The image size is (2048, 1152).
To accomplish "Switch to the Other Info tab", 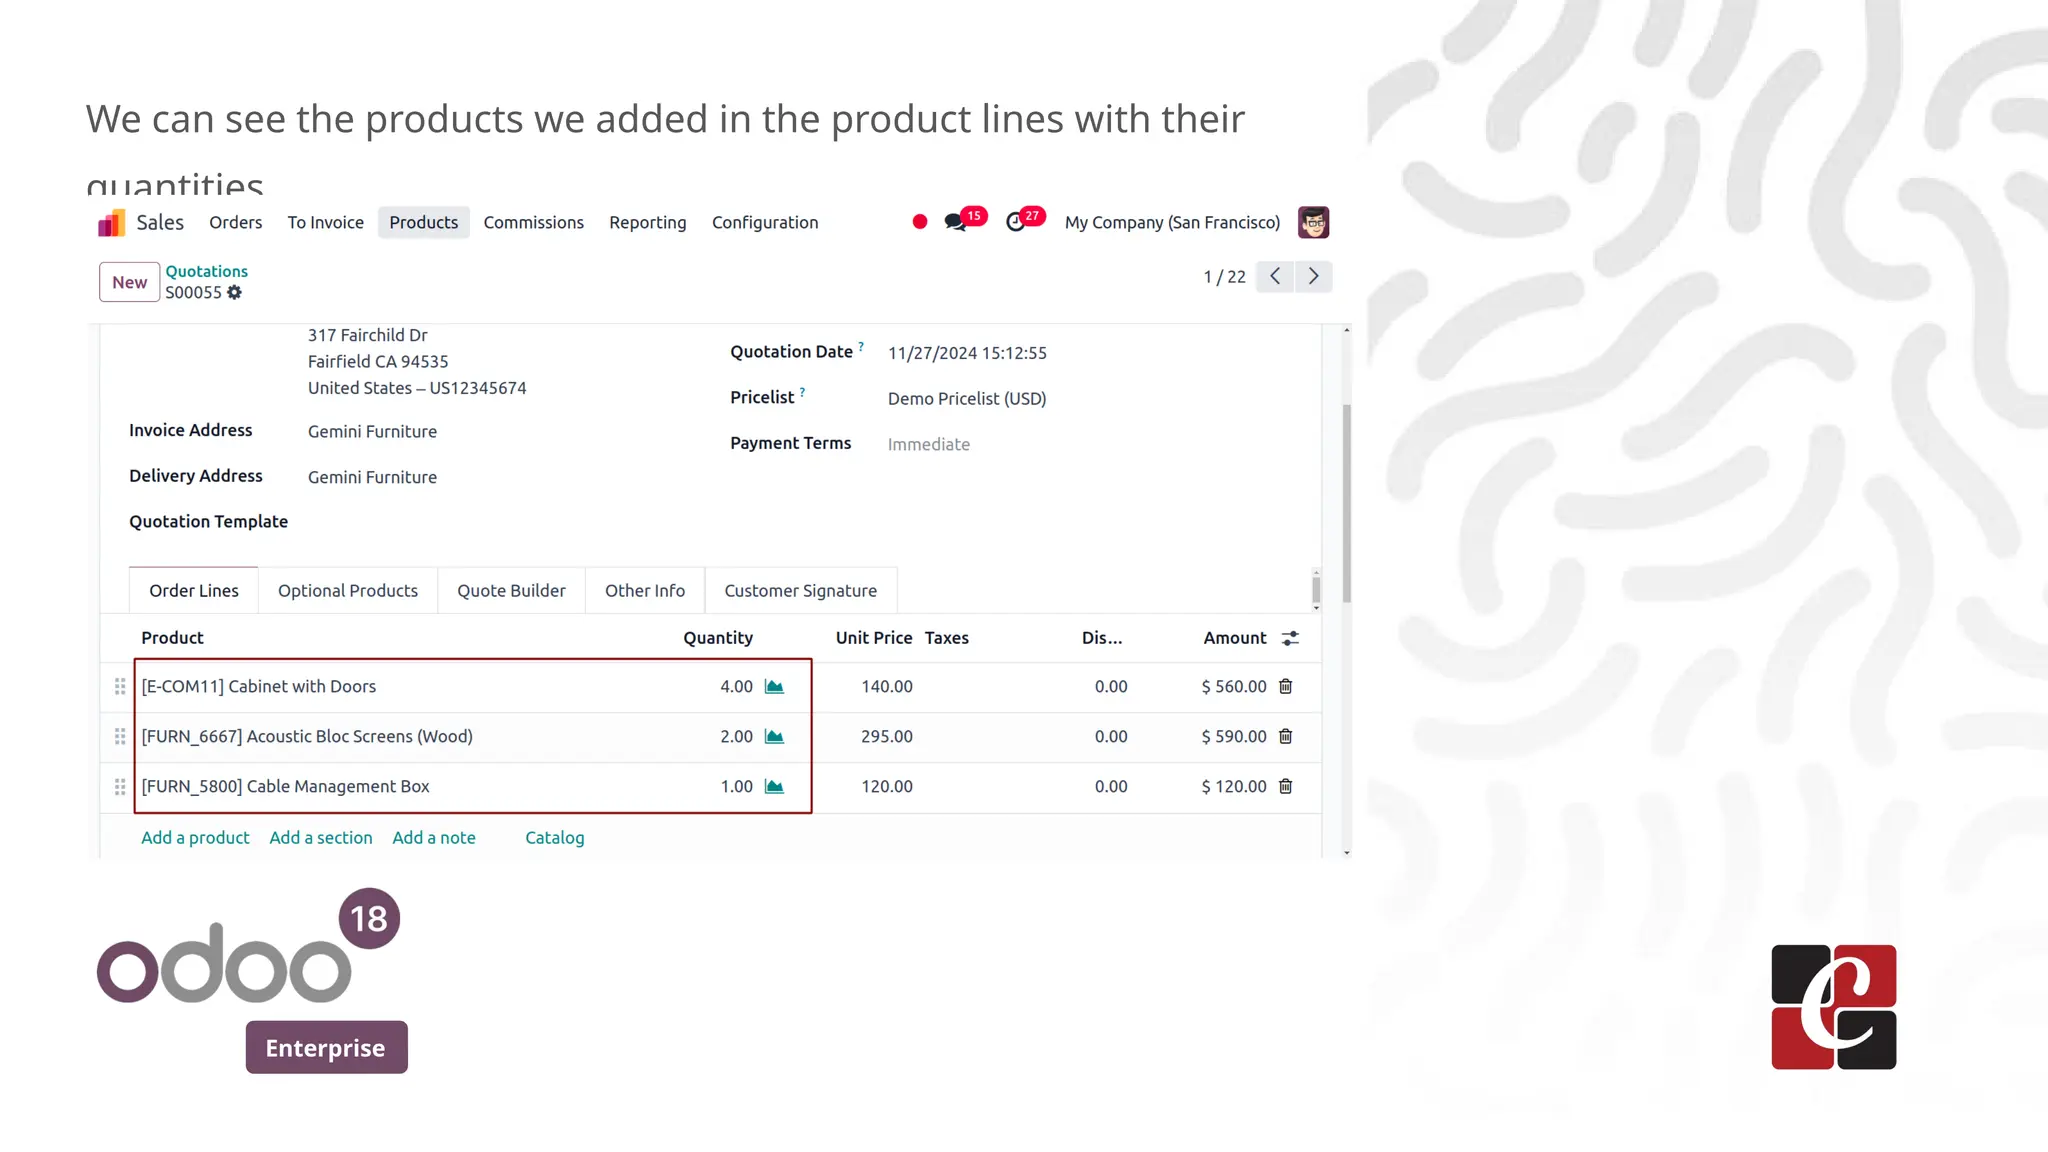I will point(645,590).
